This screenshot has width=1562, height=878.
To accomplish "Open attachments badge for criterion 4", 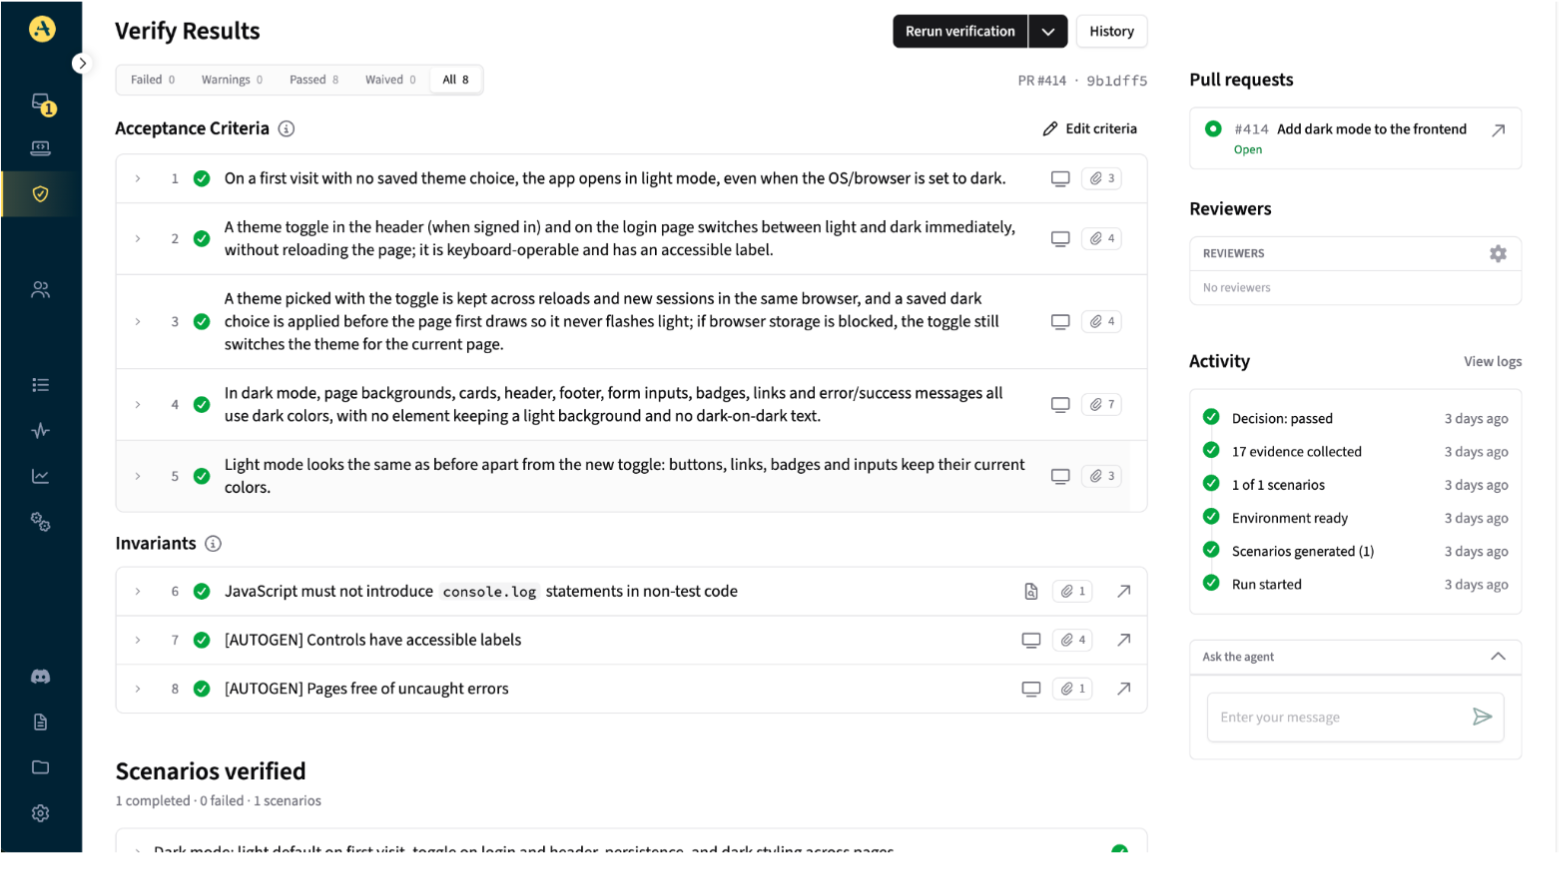I will [x=1101, y=405].
